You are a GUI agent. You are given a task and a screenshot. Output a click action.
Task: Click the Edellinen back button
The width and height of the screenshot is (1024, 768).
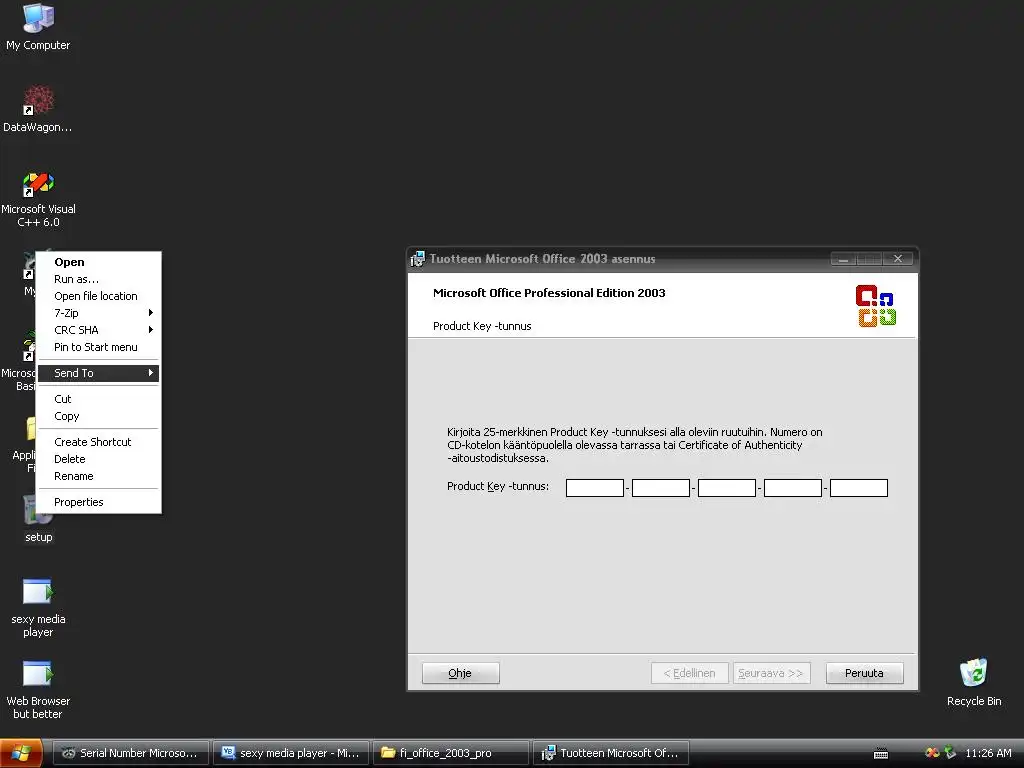coord(690,673)
